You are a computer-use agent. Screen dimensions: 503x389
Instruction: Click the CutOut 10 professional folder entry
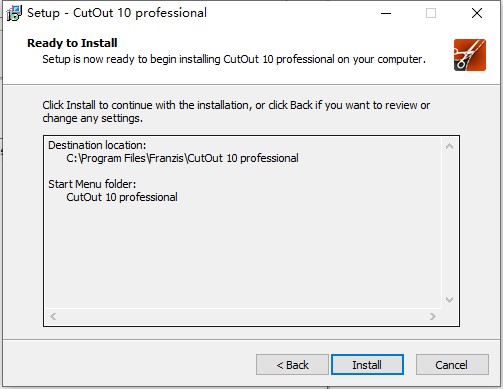(122, 197)
